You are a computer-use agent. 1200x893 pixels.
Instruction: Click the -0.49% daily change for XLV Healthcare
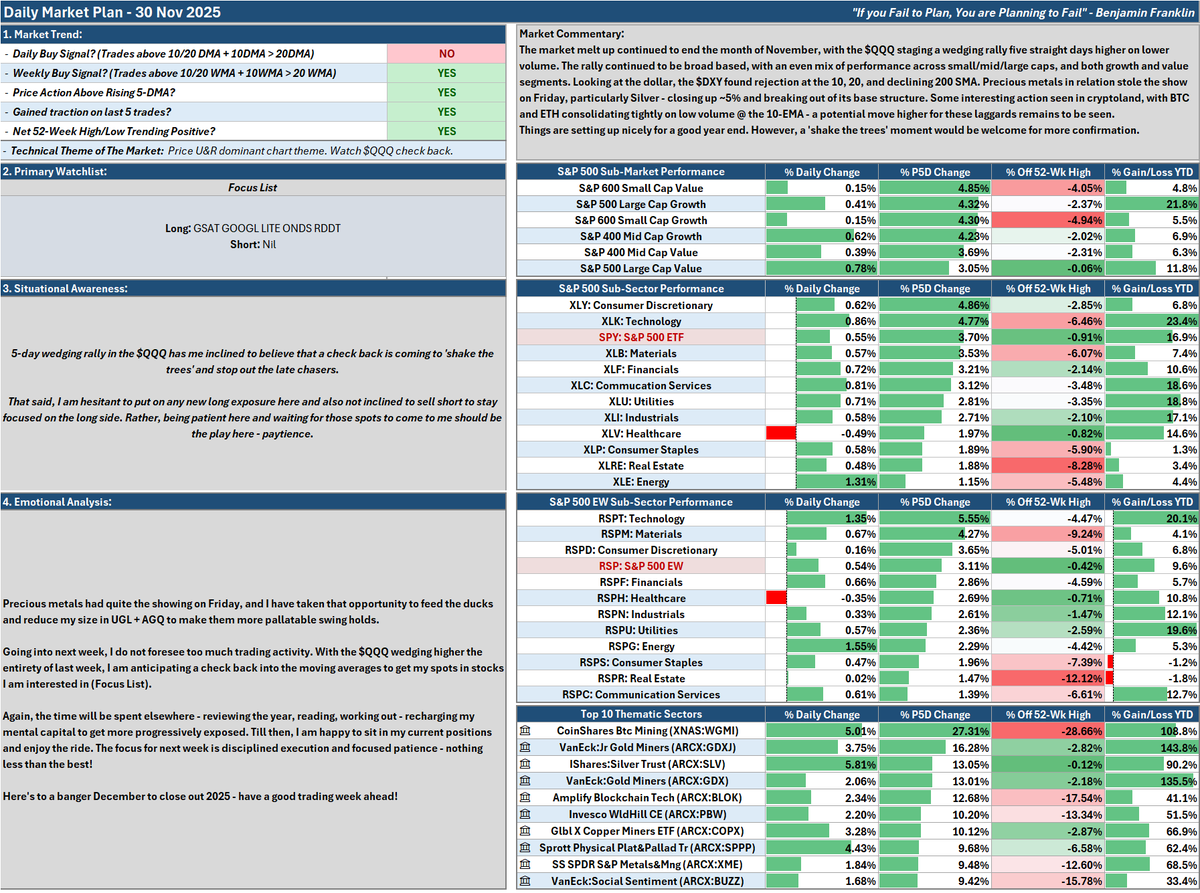[823, 433]
